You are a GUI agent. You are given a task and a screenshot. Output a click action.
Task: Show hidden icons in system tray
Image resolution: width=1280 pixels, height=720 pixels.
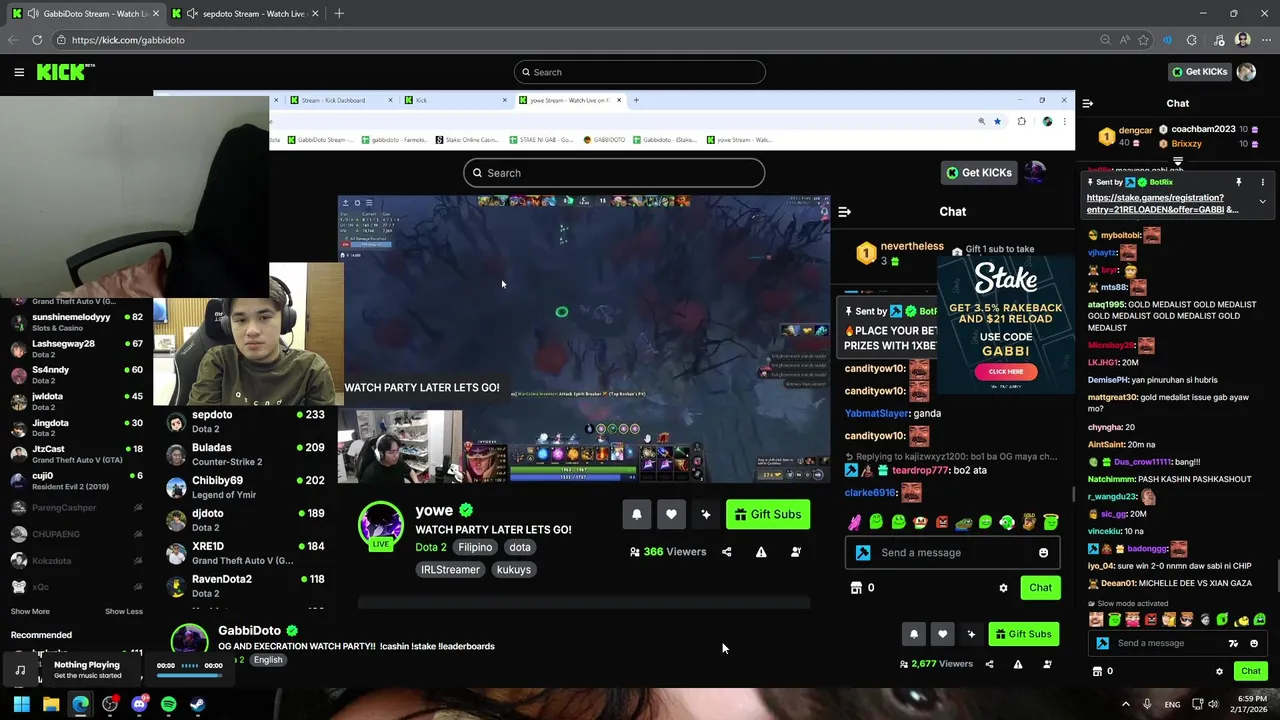tap(1126, 704)
